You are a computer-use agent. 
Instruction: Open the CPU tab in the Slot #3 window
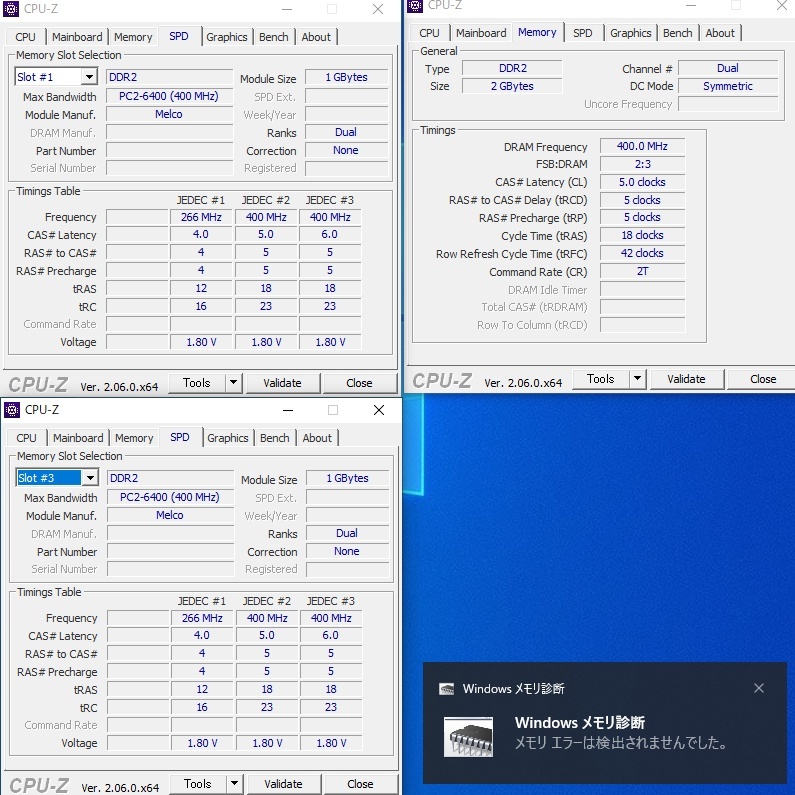[x=26, y=438]
